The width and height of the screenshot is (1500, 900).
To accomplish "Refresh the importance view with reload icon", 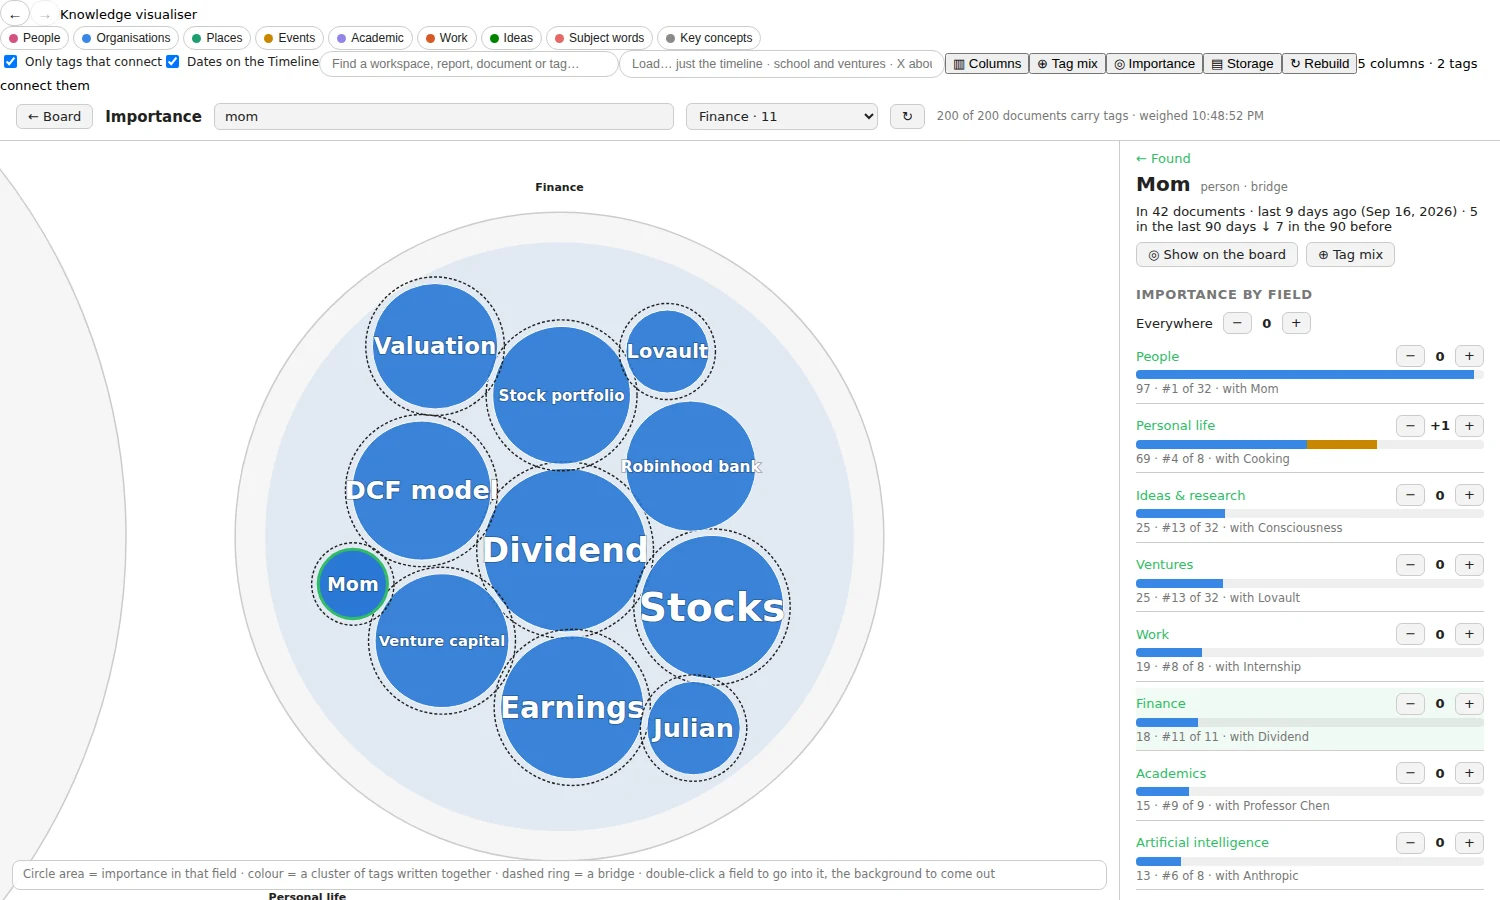I will (x=907, y=116).
